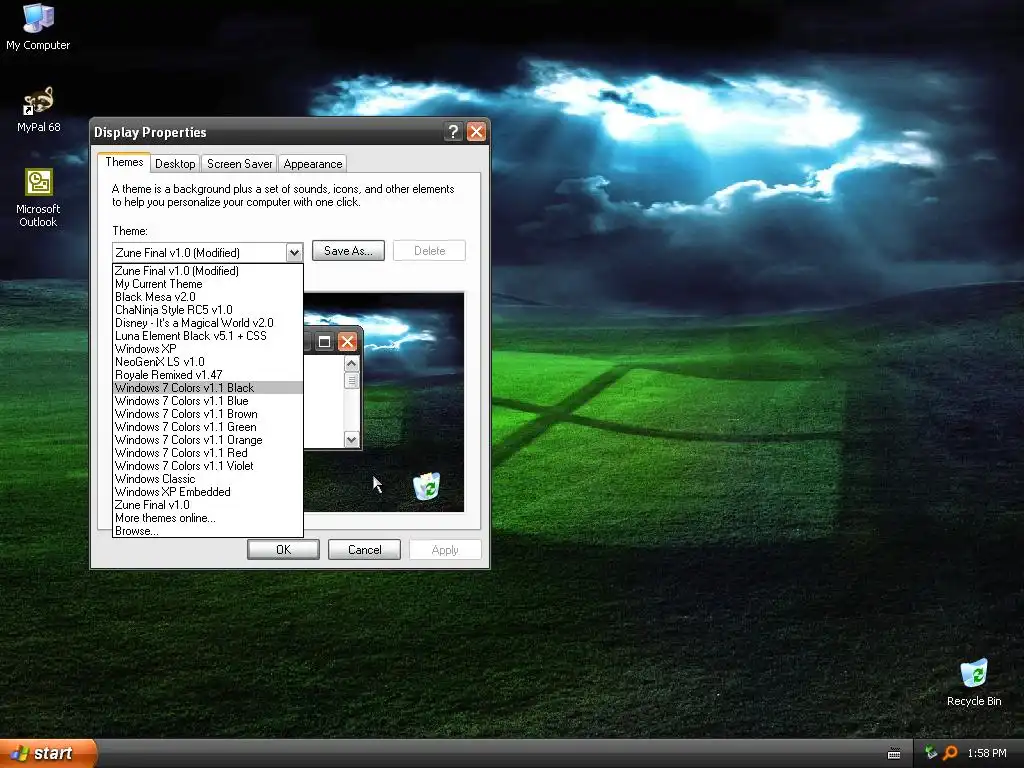Click the OK button

[x=283, y=550]
